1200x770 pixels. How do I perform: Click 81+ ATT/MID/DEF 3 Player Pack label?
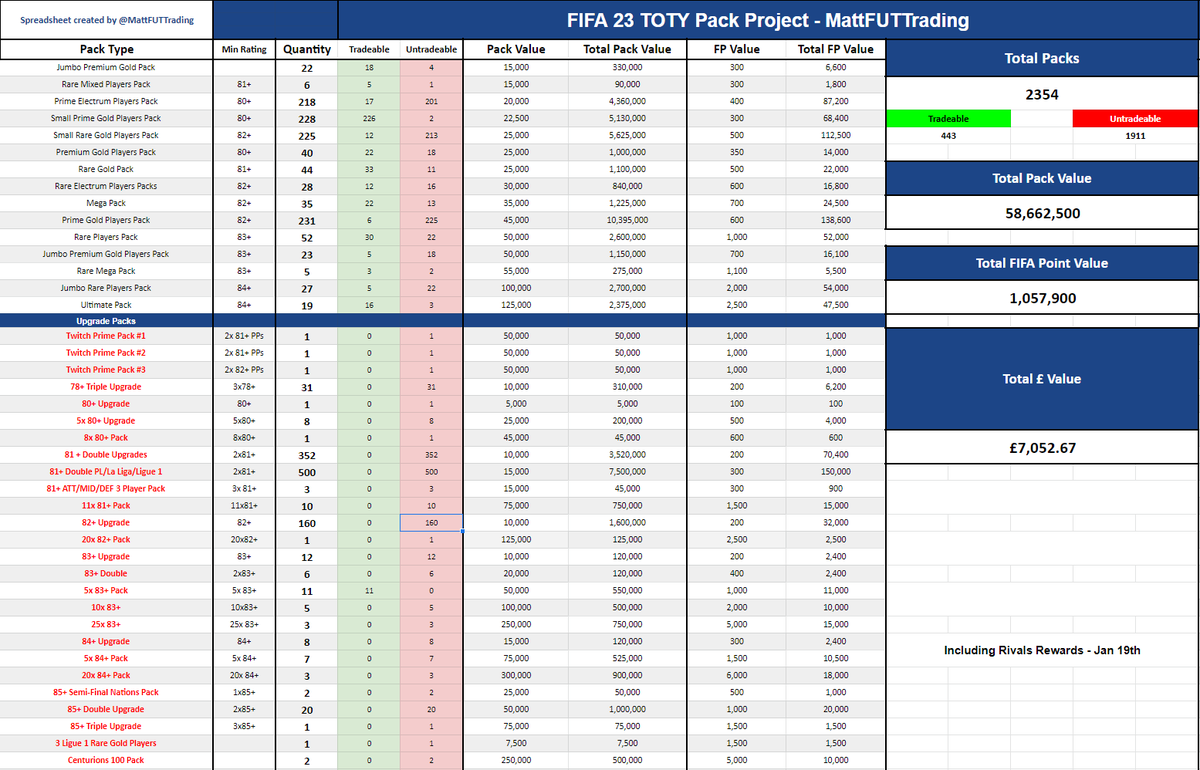[x=106, y=489]
